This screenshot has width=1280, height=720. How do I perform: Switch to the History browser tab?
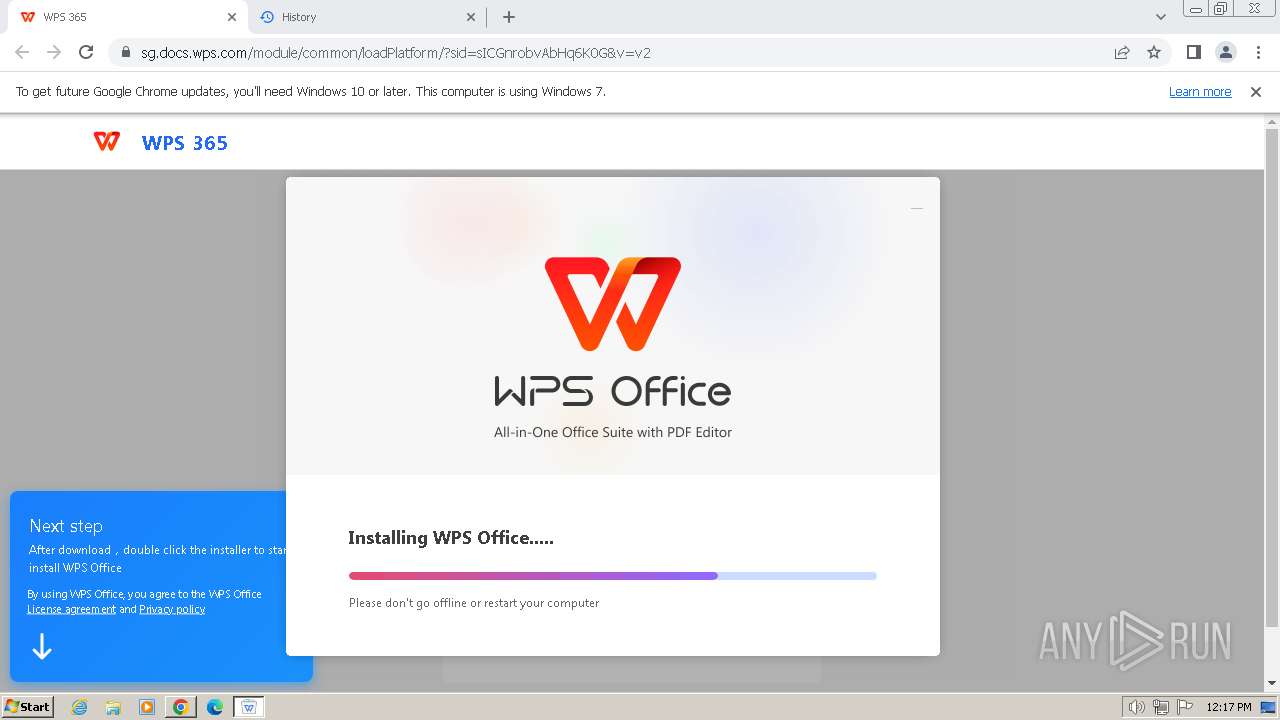point(365,17)
